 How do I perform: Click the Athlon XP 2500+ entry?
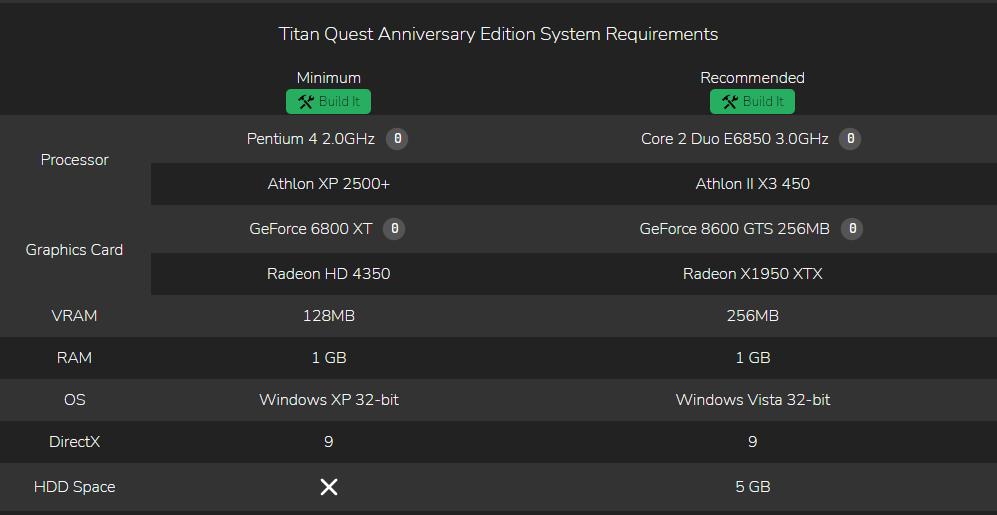point(329,184)
